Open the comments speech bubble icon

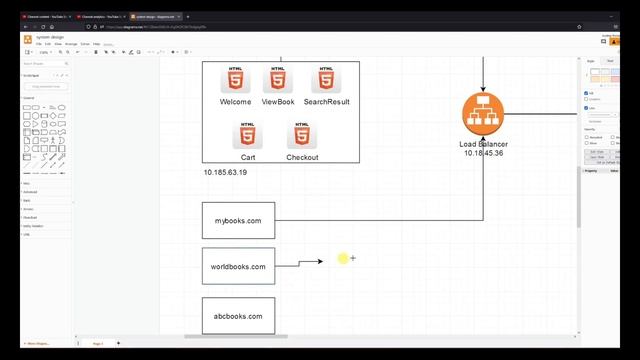(604, 42)
